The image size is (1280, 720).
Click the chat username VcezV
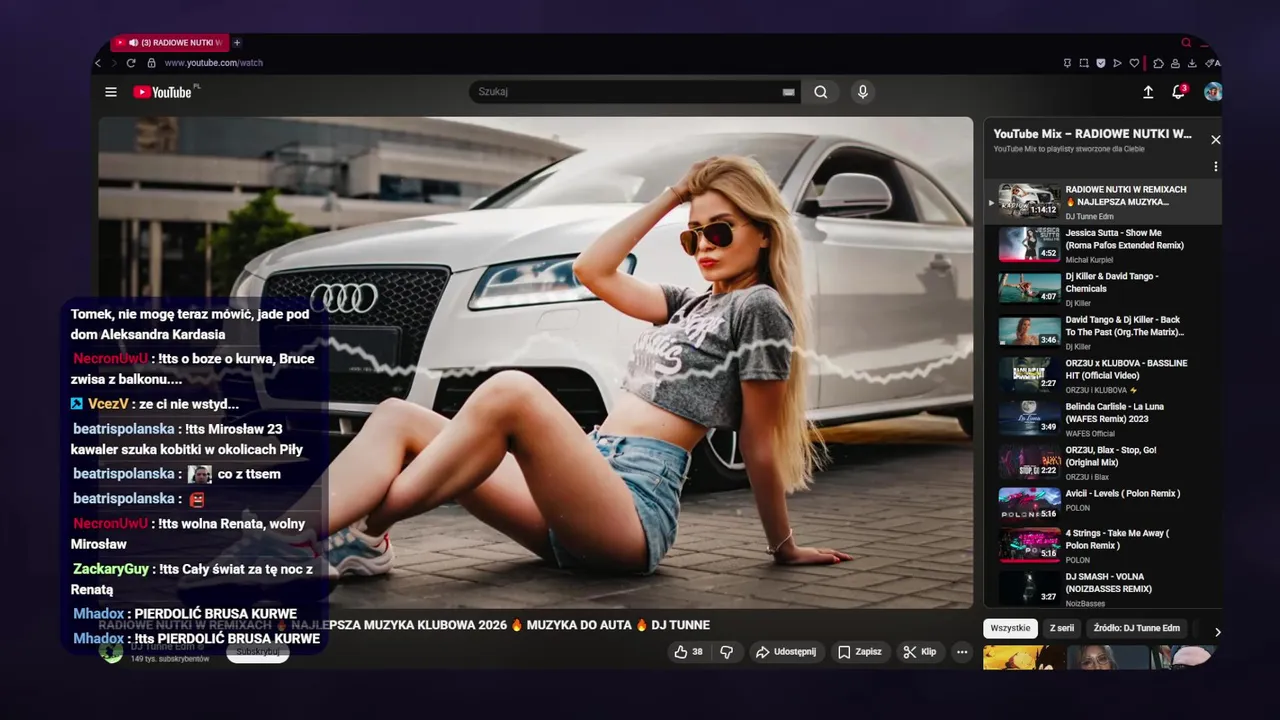click(108, 404)
